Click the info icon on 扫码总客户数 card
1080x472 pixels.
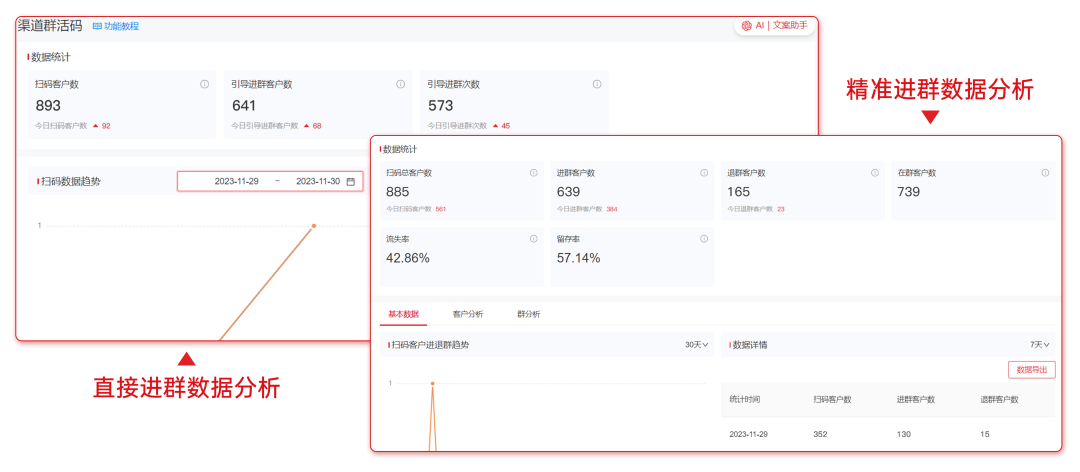click(533, 173)
